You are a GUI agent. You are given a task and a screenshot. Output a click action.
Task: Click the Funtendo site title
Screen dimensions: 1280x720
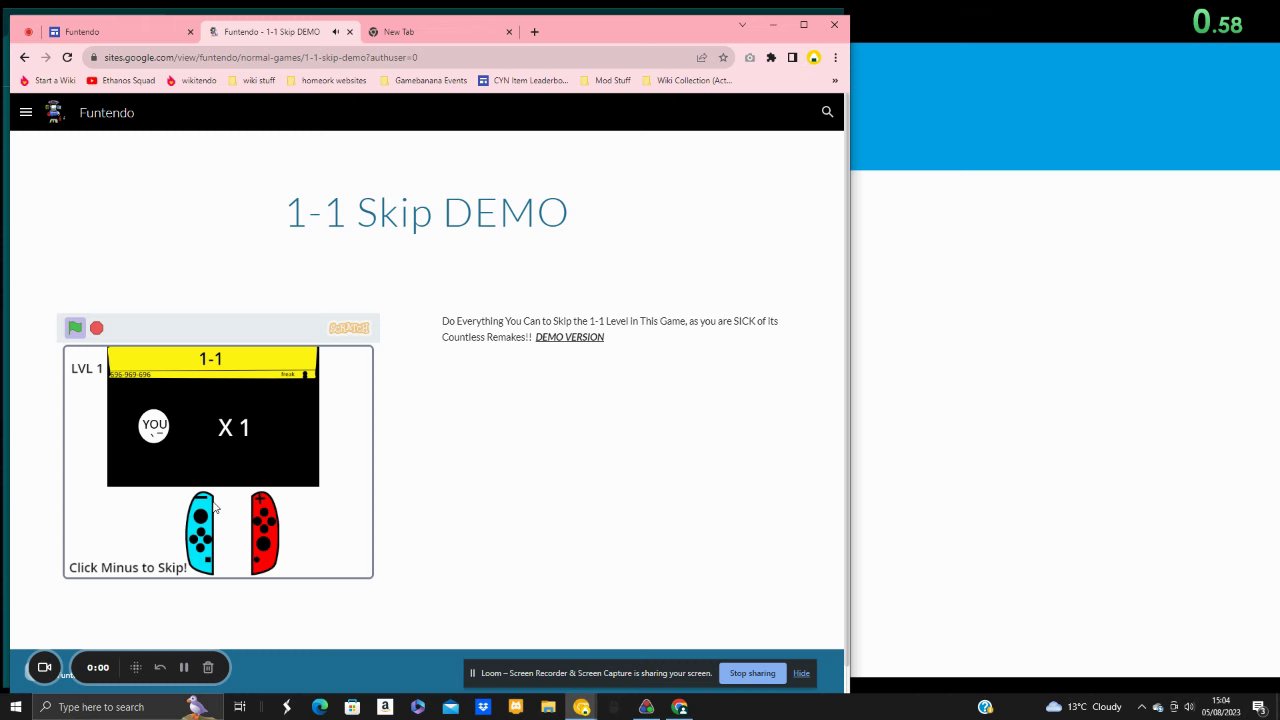coord(107,113)
